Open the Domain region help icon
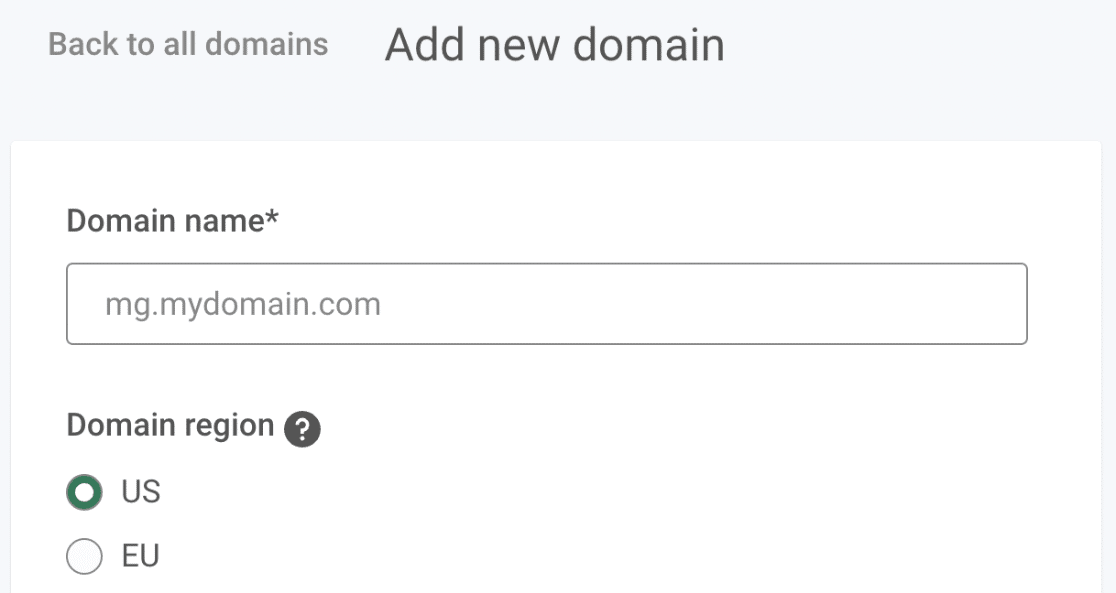This screenshot has width=1116, height=593. point(302,429)
